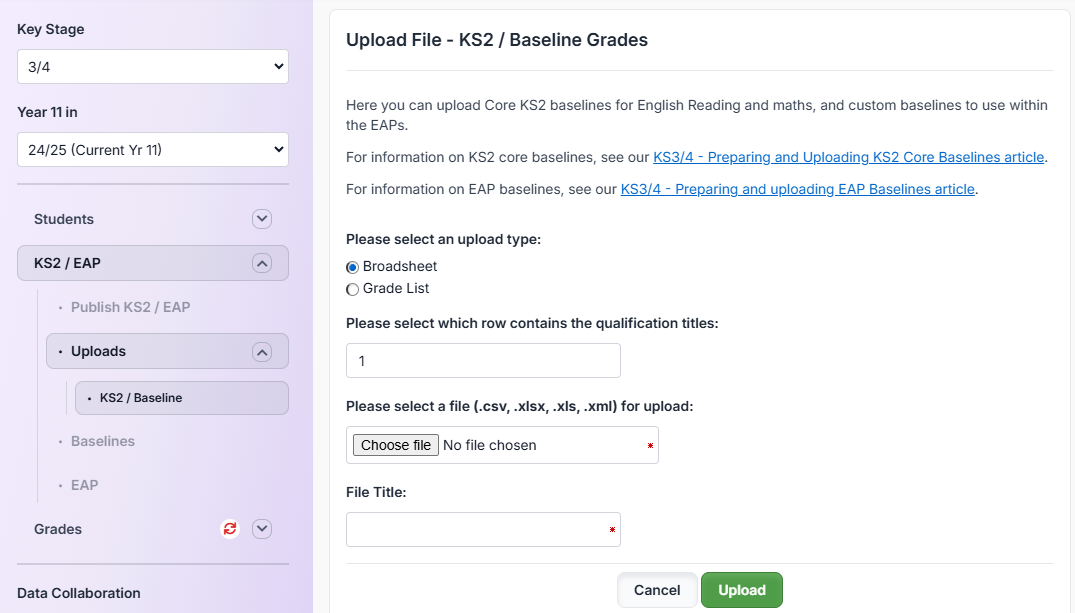Click the File Title input field
The width and height of the screenshot is (1075, 613).
click(x=483, y=529)
